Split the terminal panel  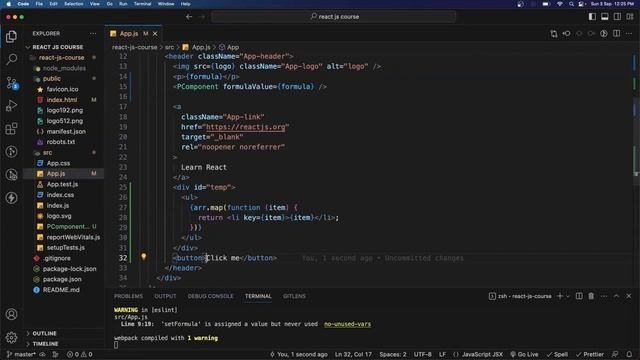pos(579,296)
